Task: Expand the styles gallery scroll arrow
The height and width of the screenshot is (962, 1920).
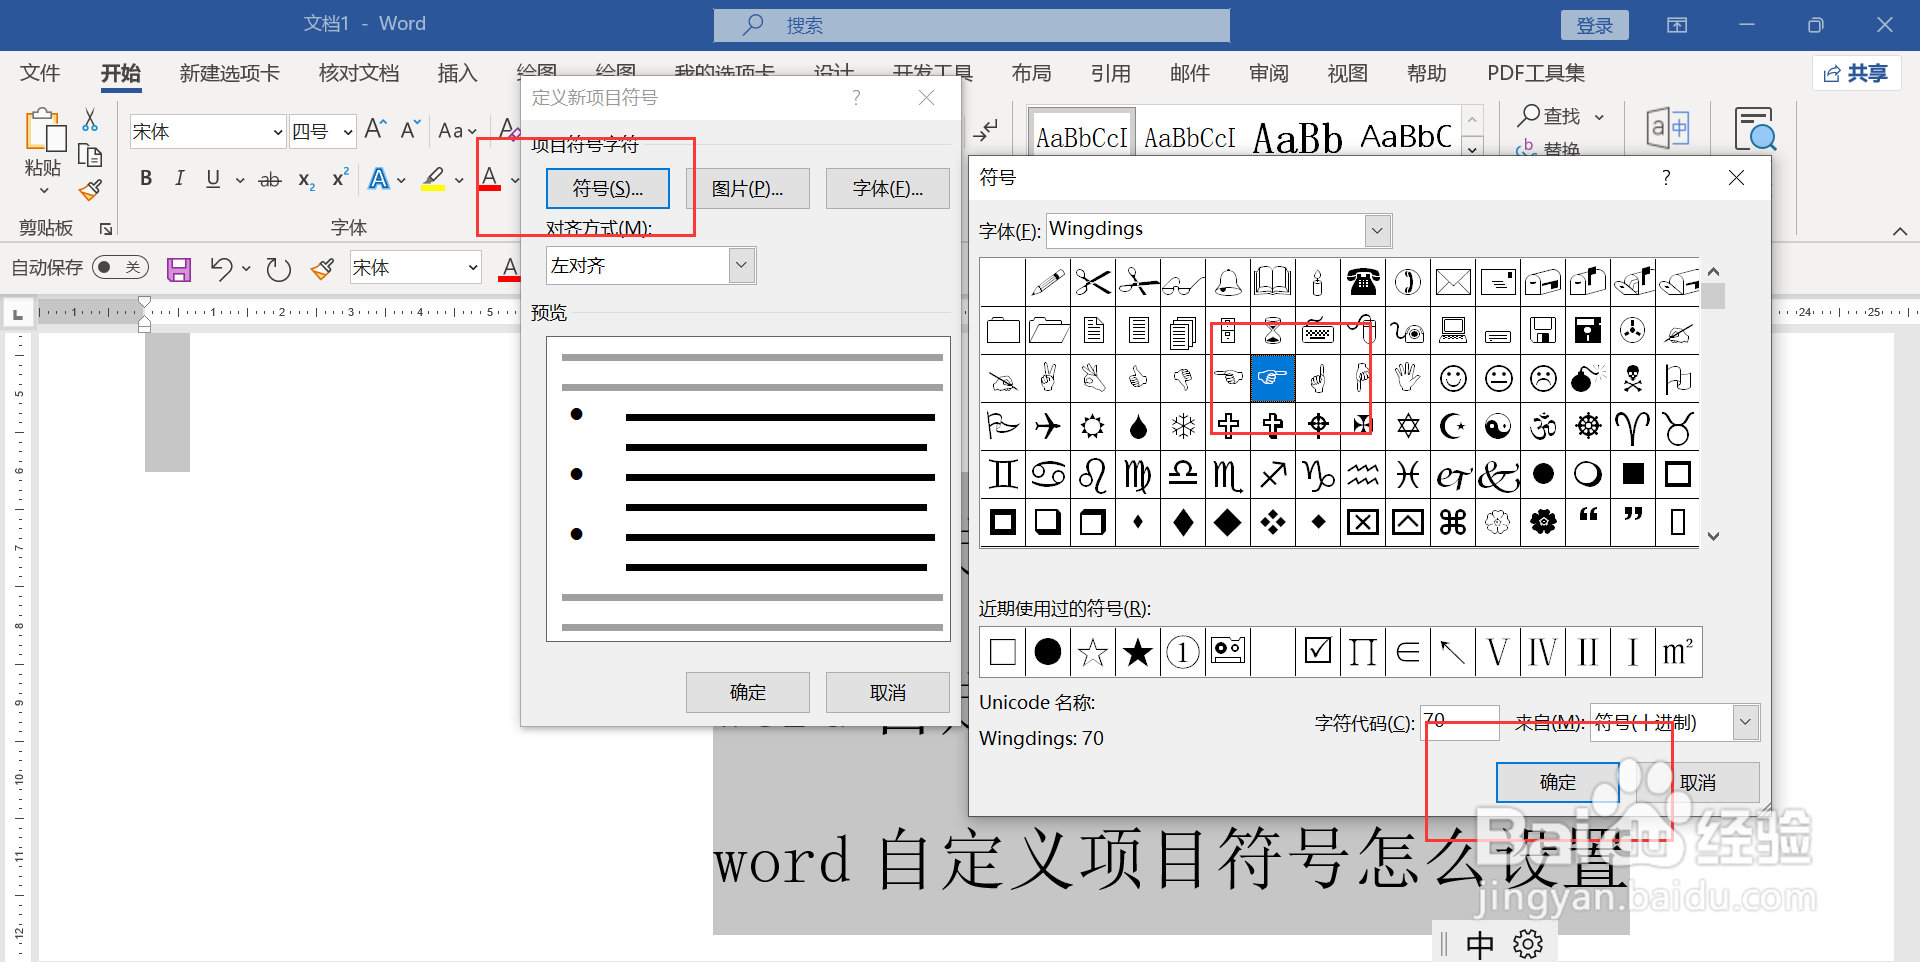Action: pyautogui.click(x=1472, y=148)
